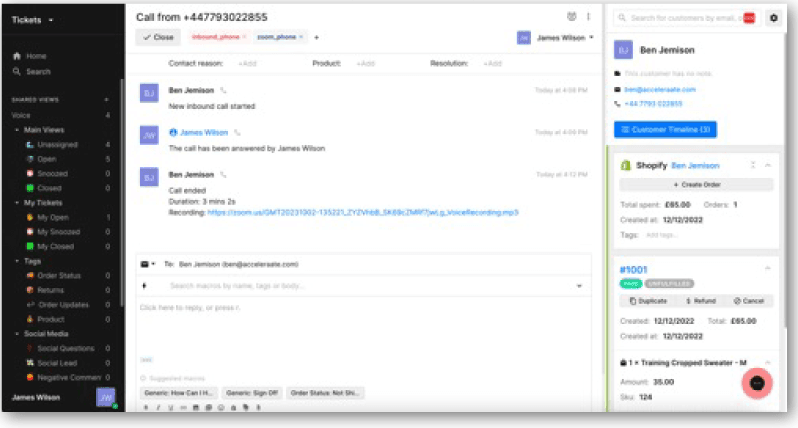
Task: Remove the inbound_phone tag
Action: (244, 37)
